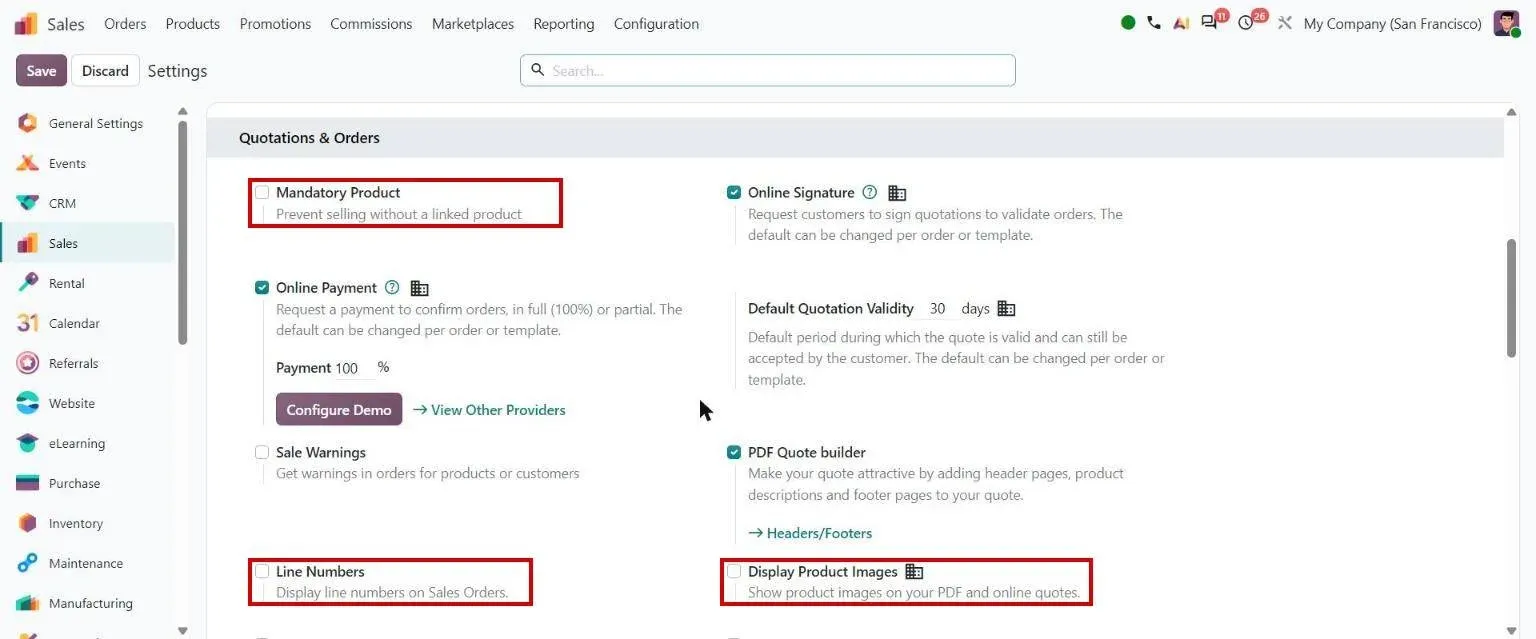
Task: Select the Inventory sidebar icon
Action: pos(28,523)
